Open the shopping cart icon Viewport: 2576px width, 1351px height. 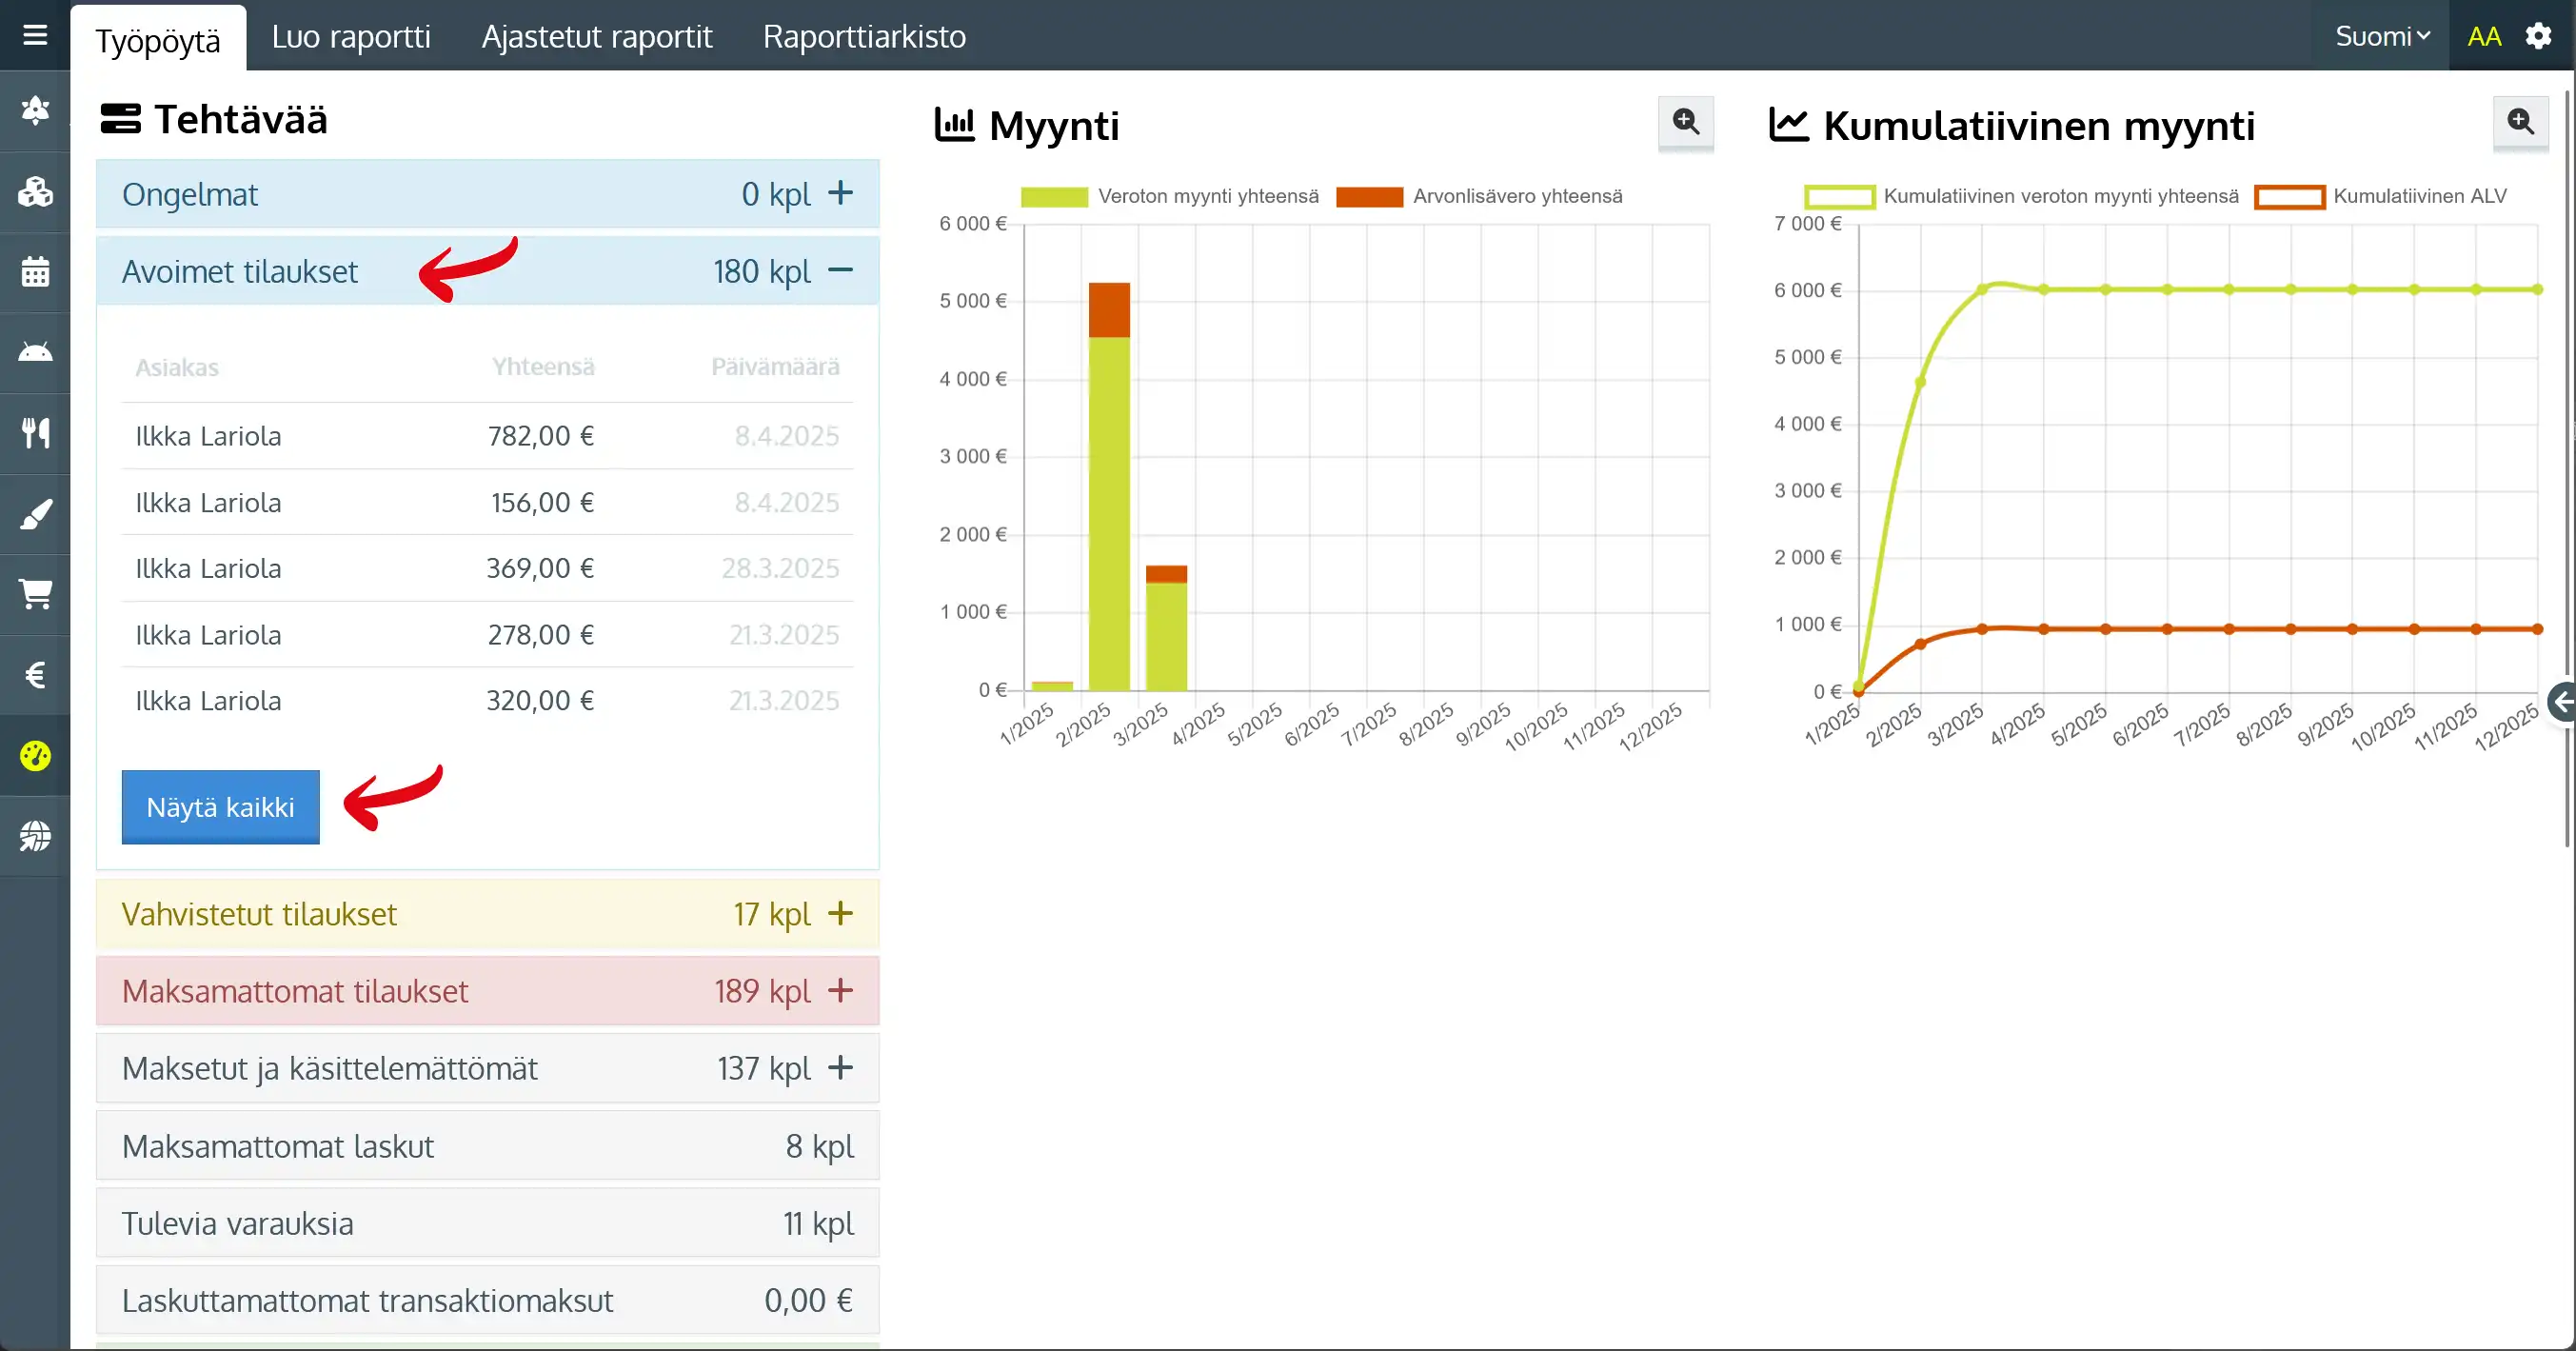pyautogui.click(x=35, y=594)
